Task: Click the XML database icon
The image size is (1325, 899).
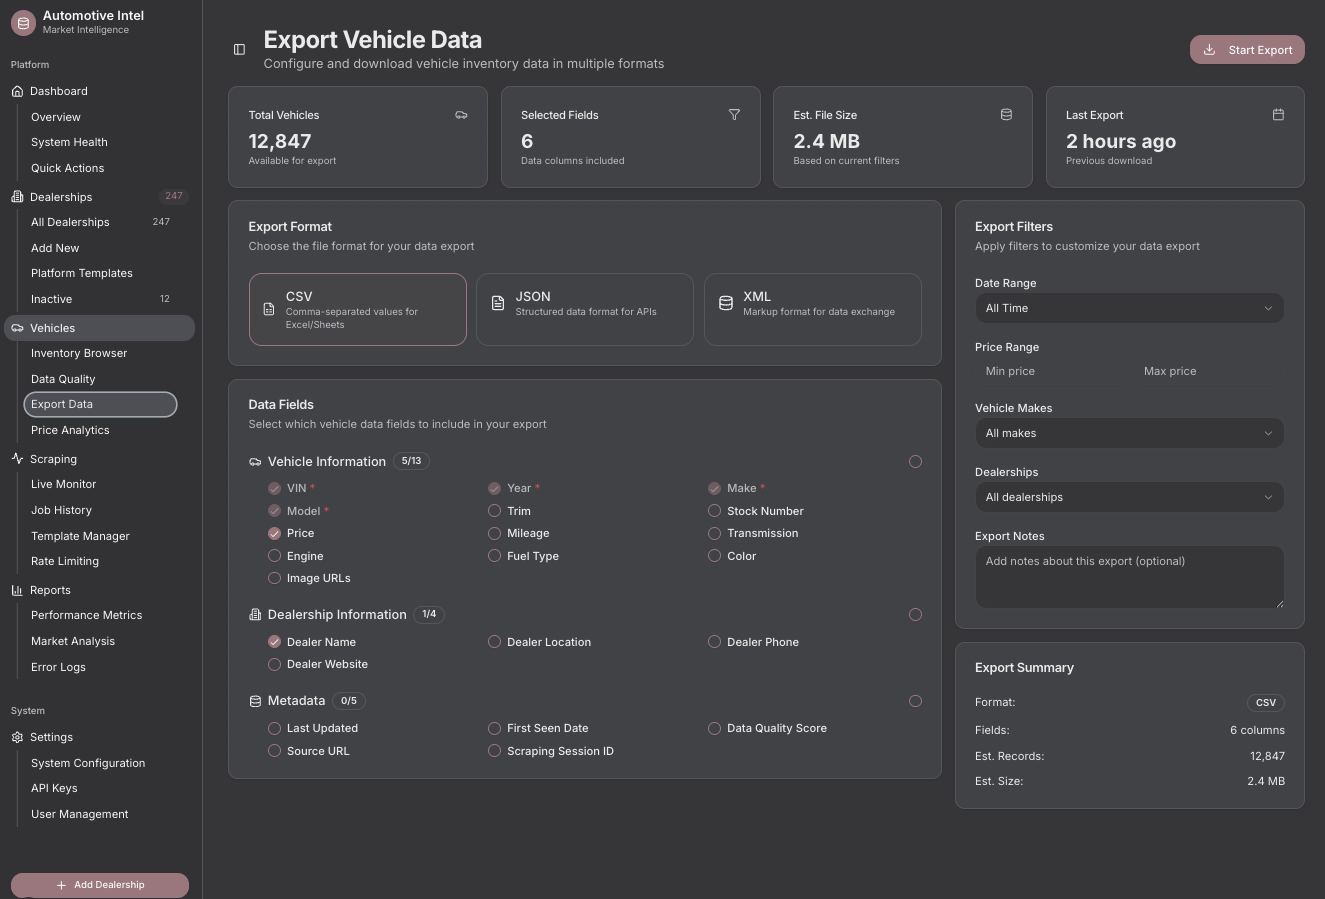Action: point(726,303)
